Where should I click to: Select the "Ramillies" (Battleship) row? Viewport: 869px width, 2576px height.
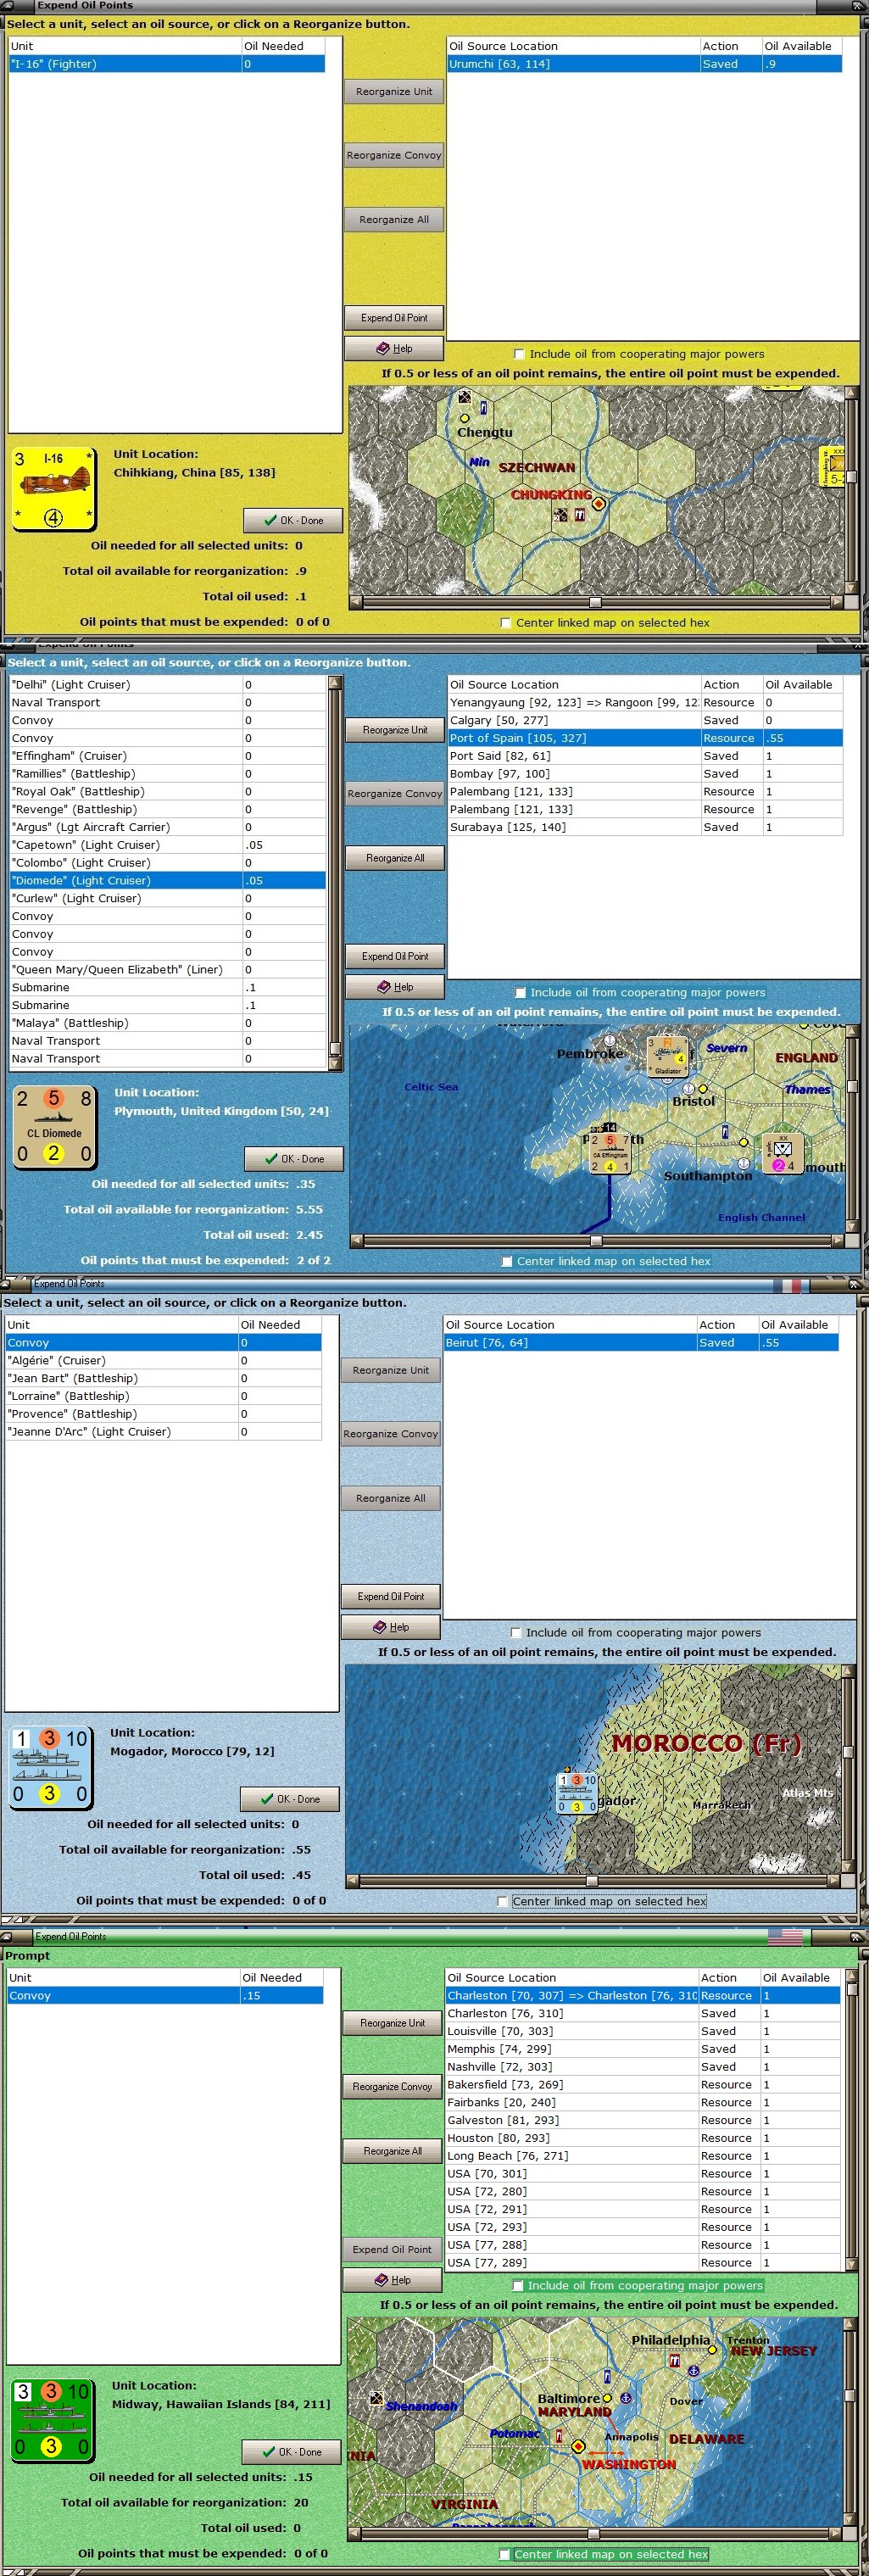coord(167,773)
